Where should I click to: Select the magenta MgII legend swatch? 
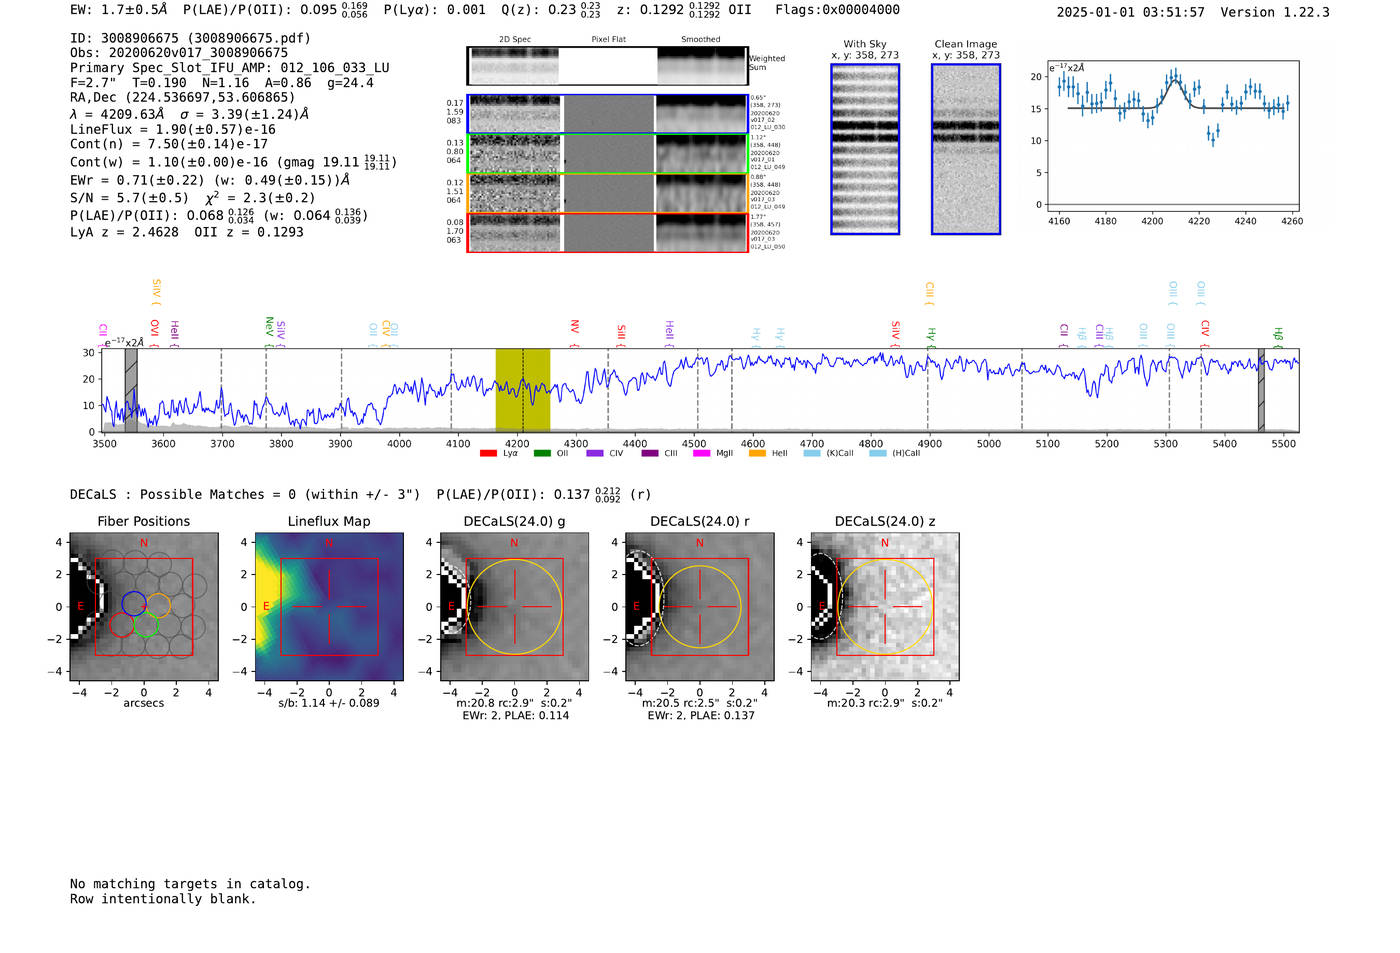click(x=701, y=453)
